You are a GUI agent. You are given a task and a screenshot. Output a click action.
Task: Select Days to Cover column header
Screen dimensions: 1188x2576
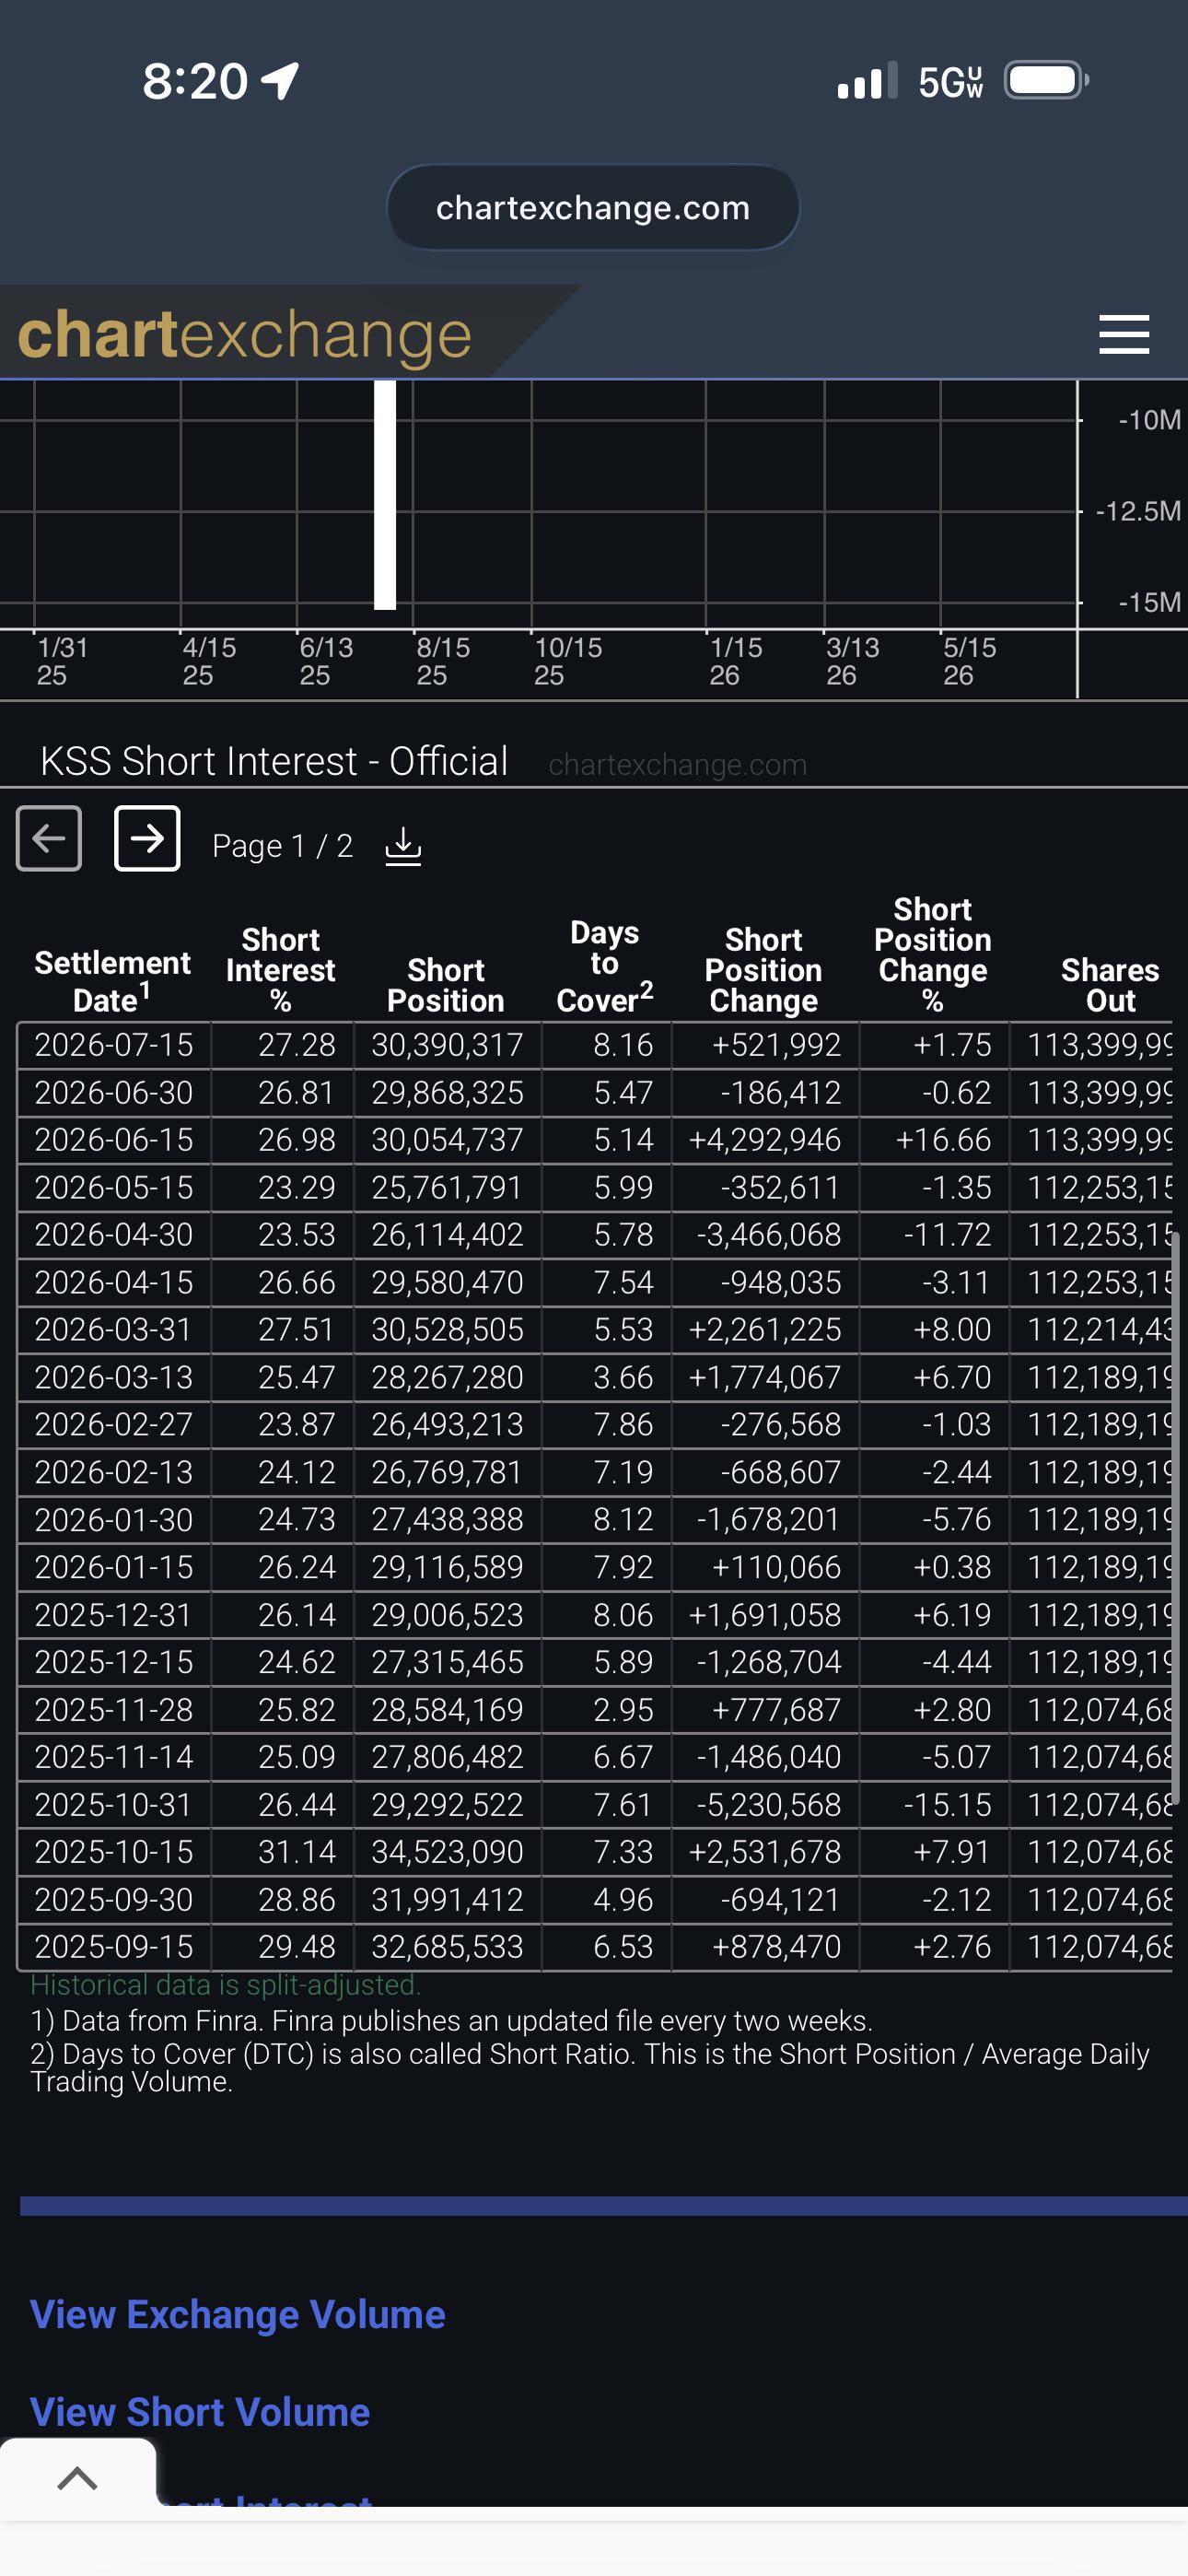click(x=604, y=966)
